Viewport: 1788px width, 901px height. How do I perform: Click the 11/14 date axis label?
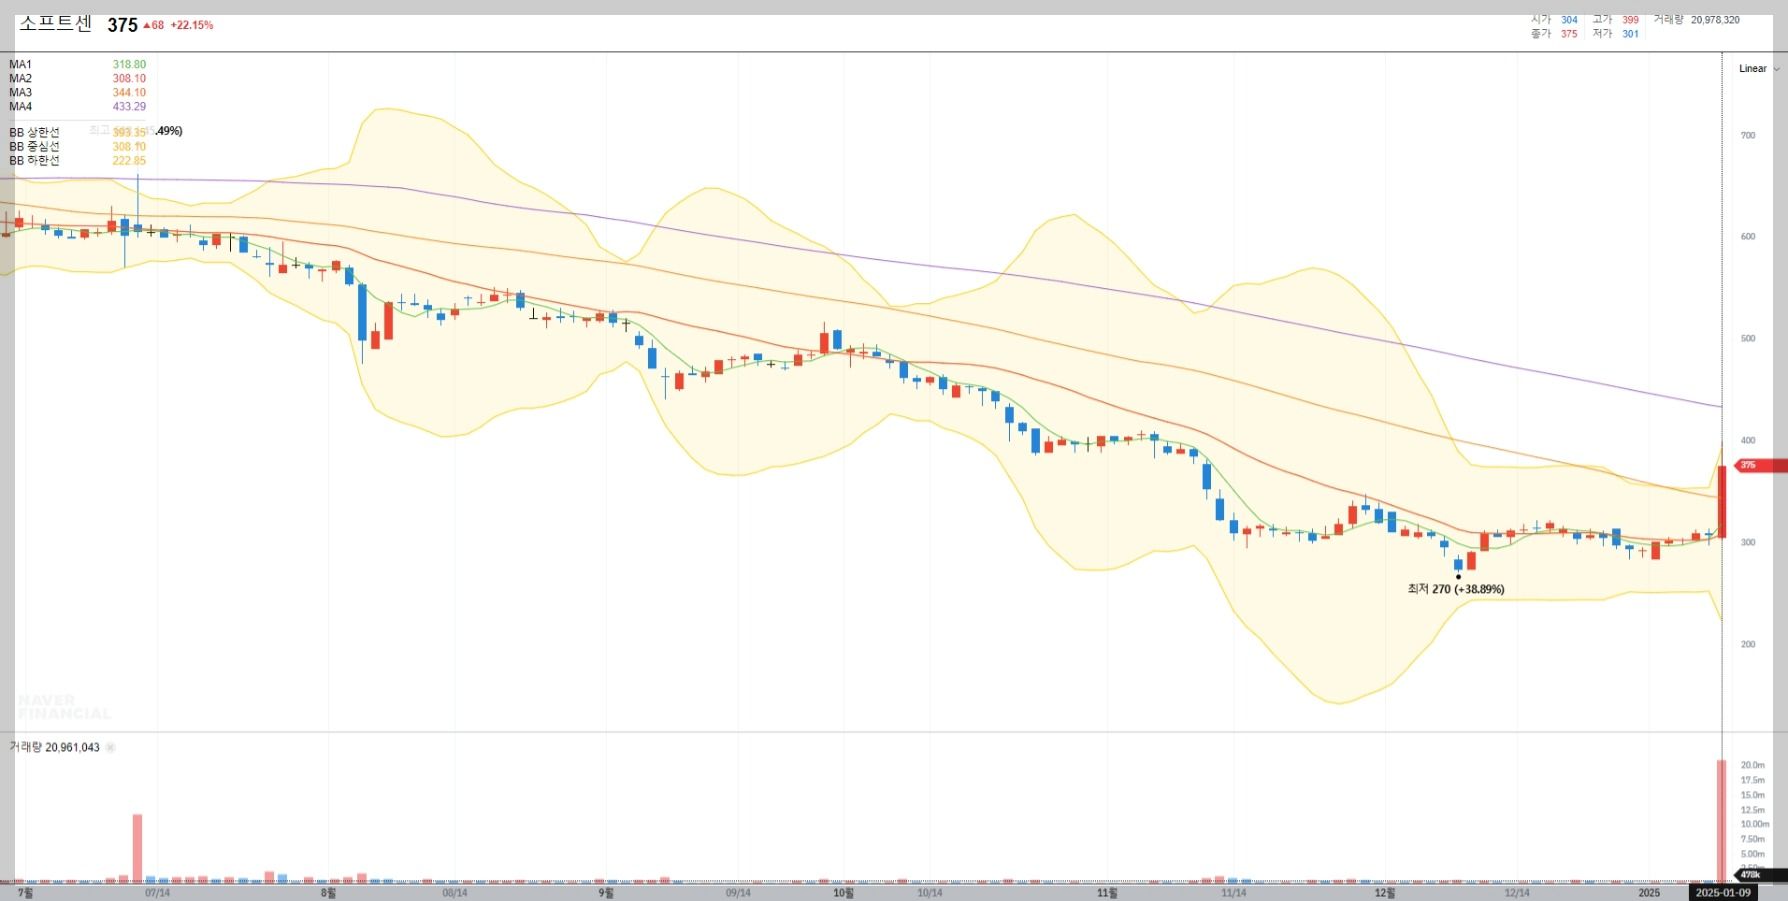pyautogui.click(x=1234, y=893)
